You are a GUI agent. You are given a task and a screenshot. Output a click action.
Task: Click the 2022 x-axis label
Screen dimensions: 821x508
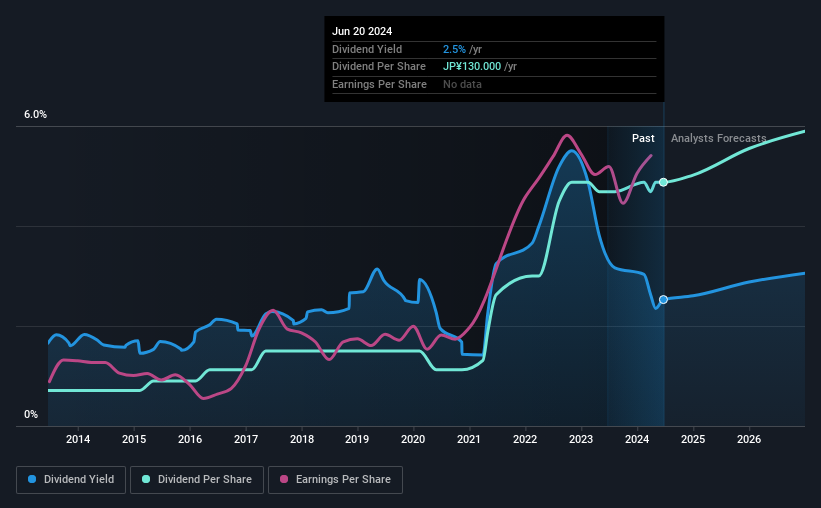point(525,439)
